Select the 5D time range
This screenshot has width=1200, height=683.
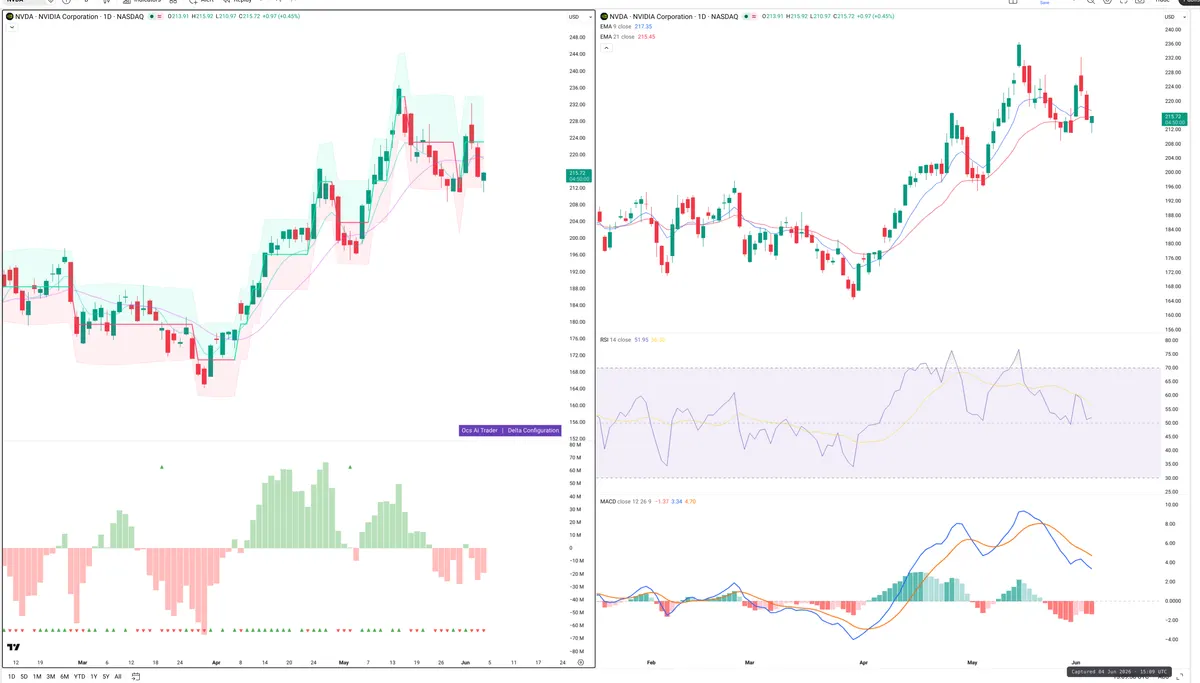point(24,676)
